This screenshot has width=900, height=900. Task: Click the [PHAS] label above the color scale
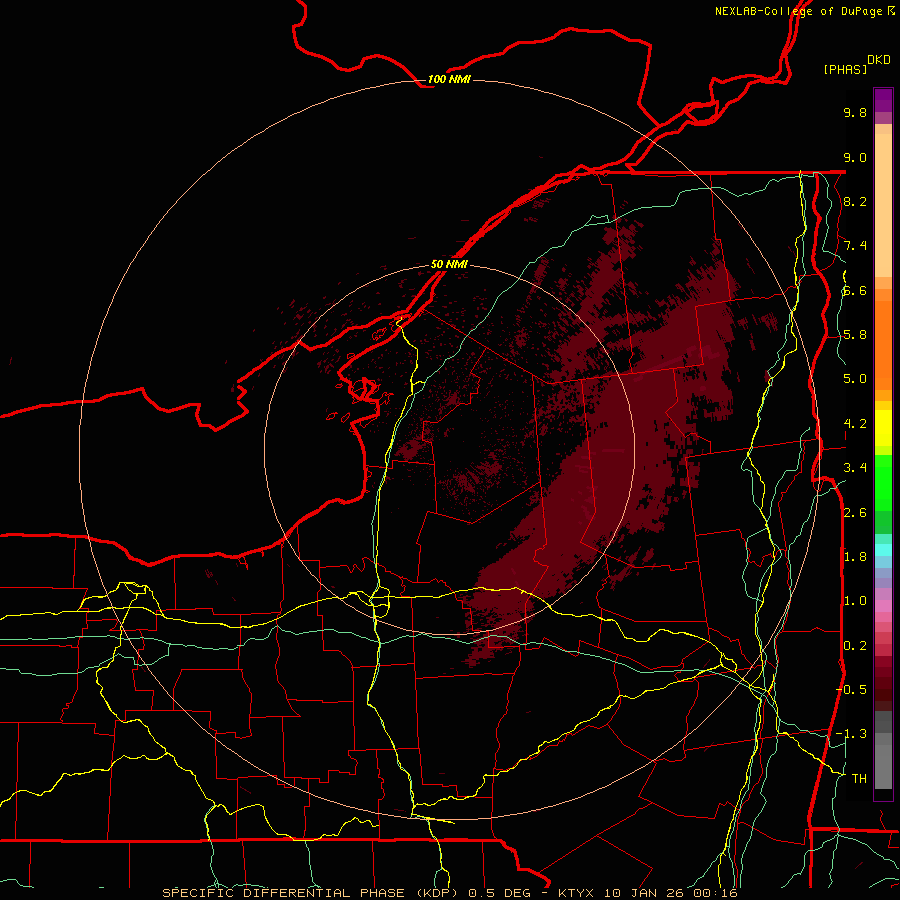845,69
